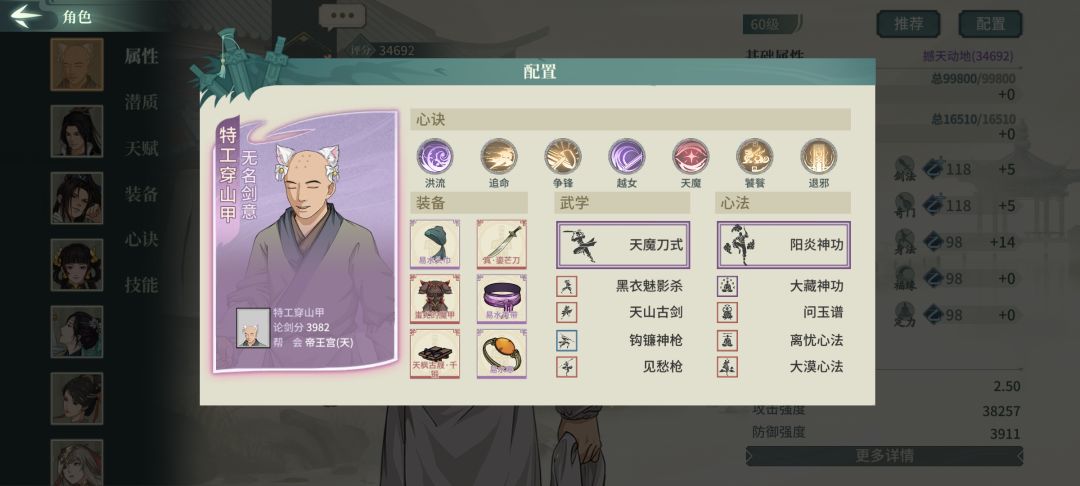Select the 阳炎神功 main inner skill
The width and height of the screenshot is (1080, 486).
tap(783, 244)
